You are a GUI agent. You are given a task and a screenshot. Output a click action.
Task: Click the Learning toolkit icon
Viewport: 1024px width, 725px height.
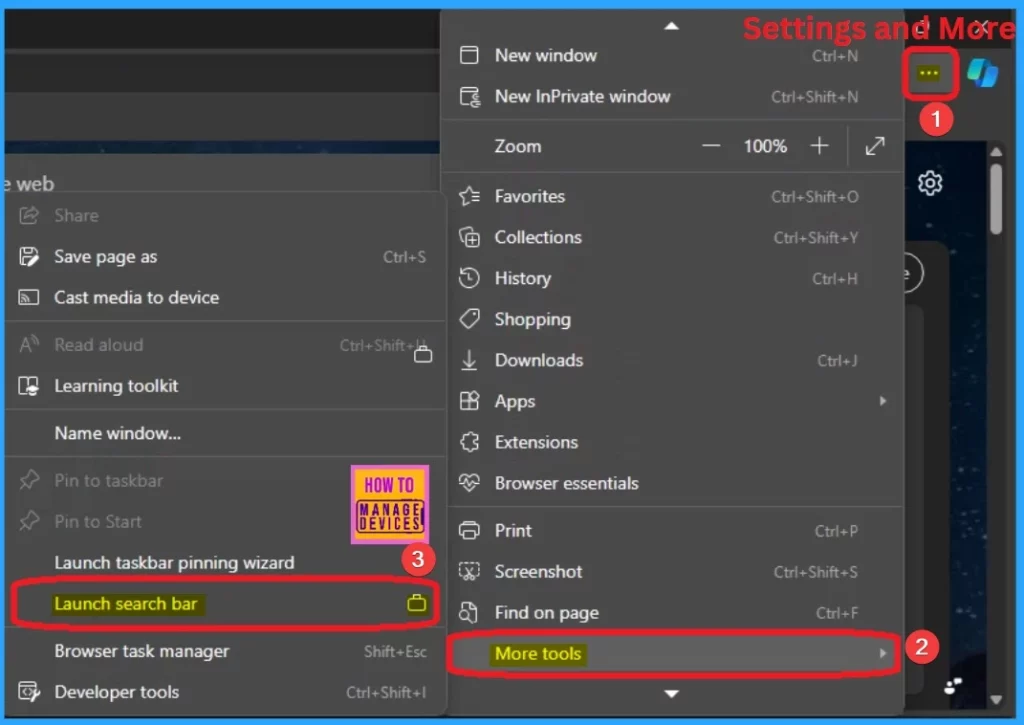click(29, 386)
